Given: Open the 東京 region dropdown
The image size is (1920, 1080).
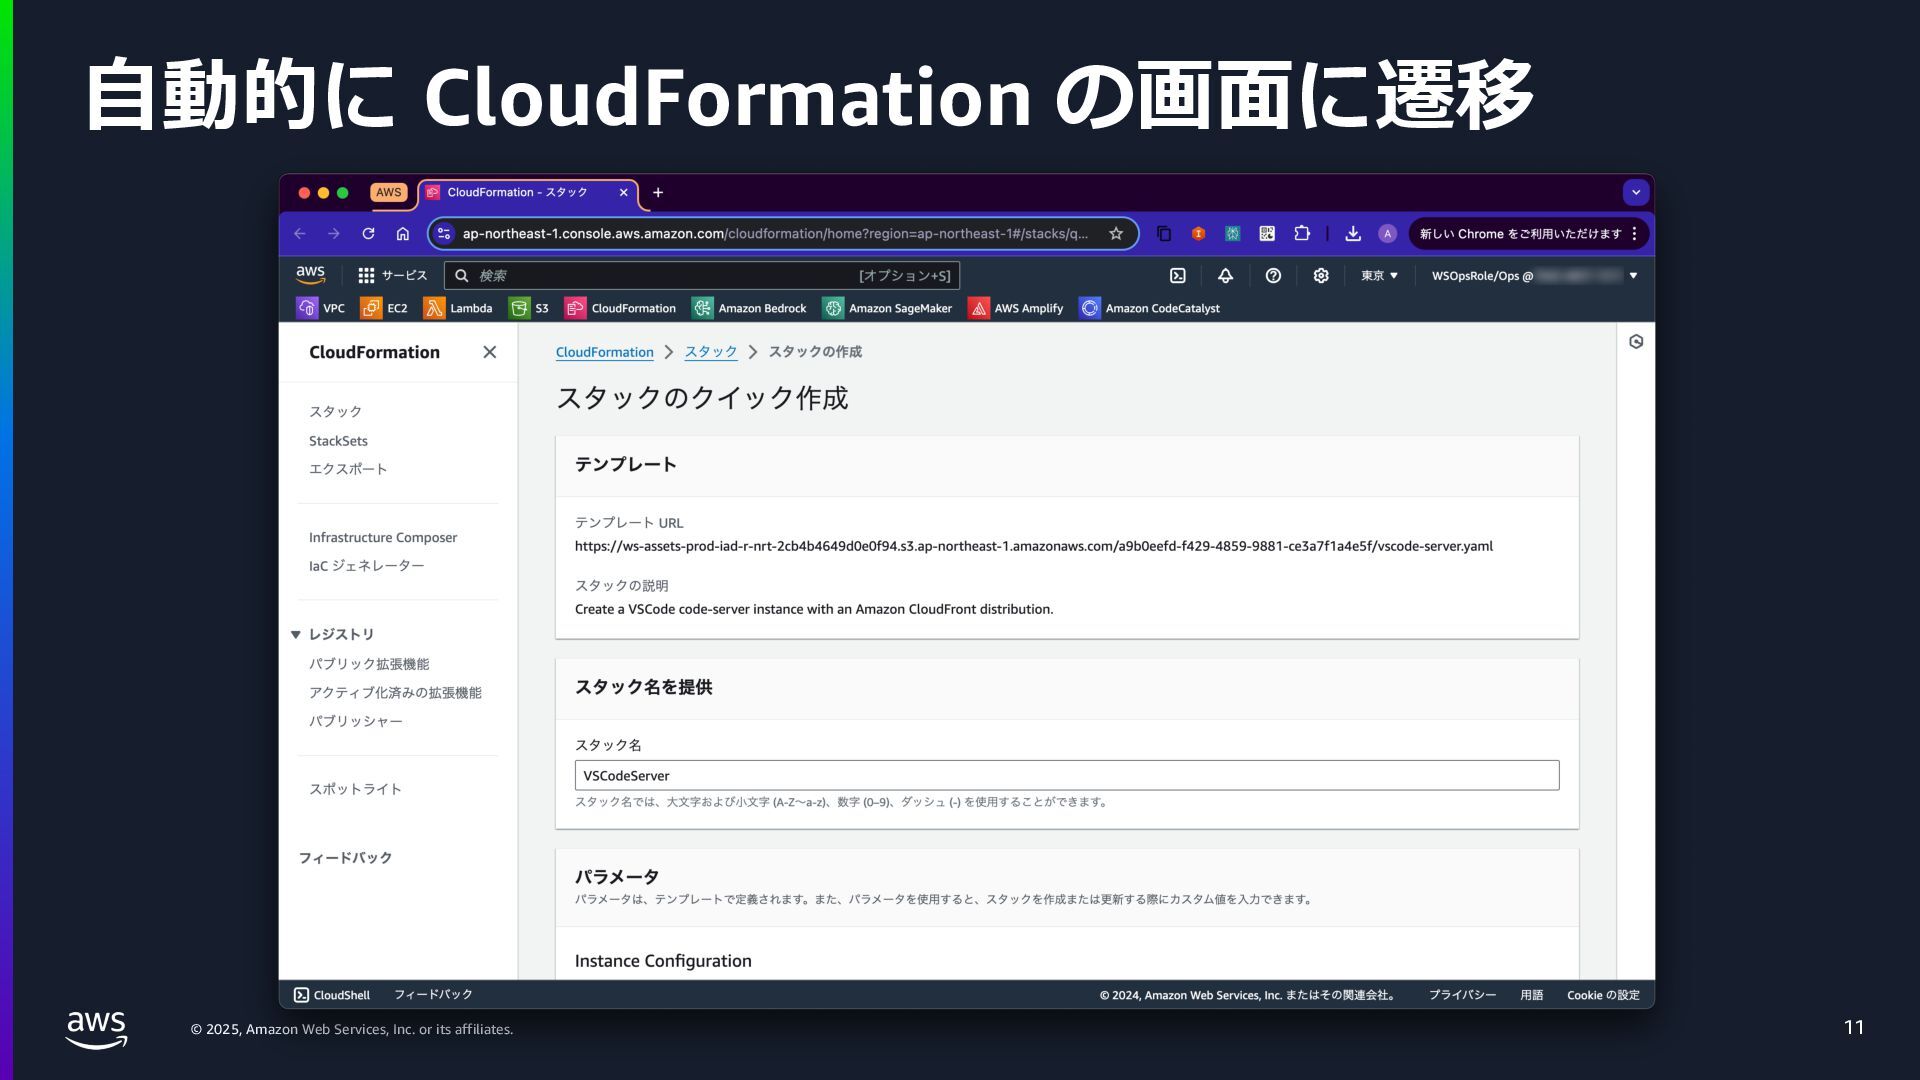Looking at the screenshot, I should tap(1379, 276).
